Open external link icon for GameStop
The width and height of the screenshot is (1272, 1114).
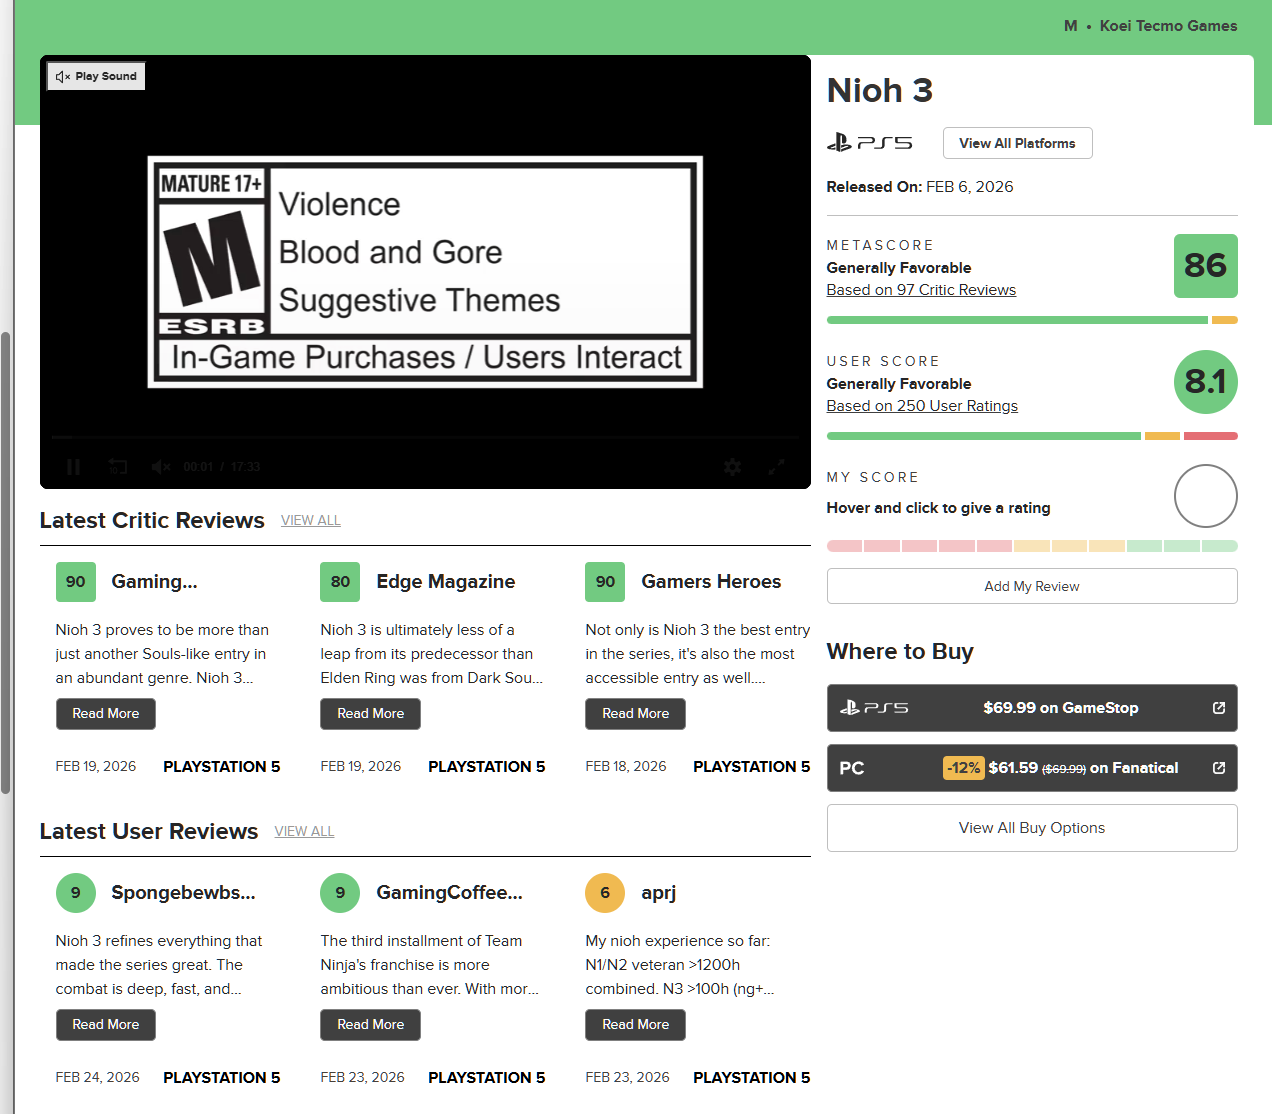(x=1218, y=708)
